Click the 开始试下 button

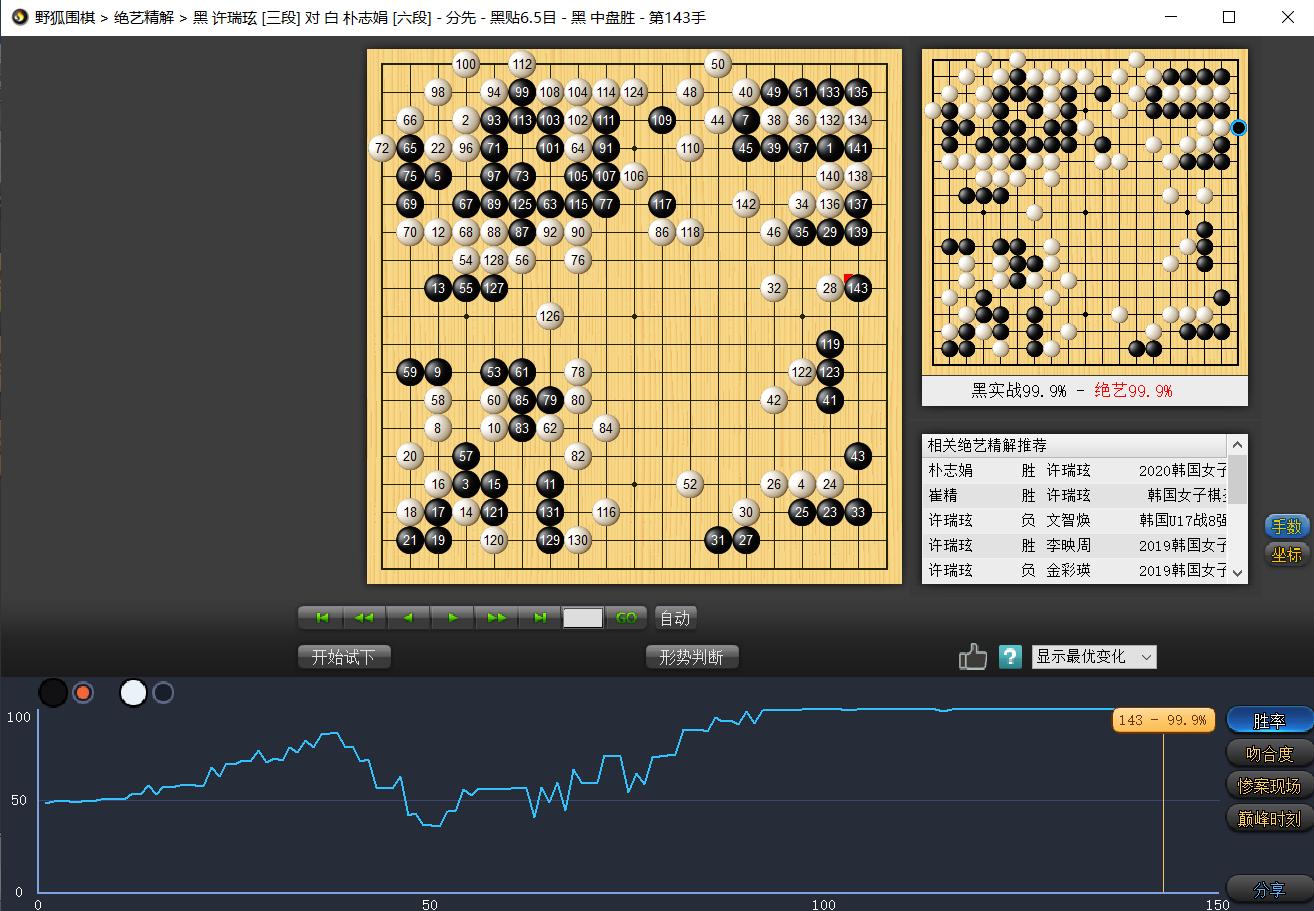coord(344,657)
